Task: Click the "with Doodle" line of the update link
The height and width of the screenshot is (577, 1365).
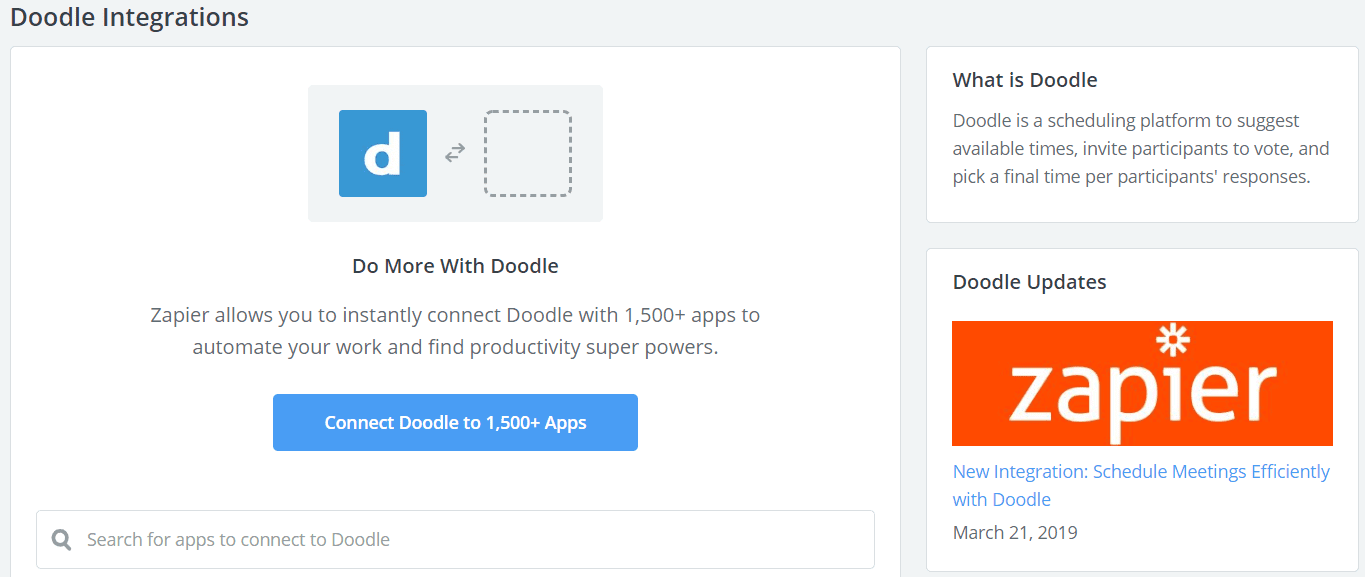Action: [1002, 499]
